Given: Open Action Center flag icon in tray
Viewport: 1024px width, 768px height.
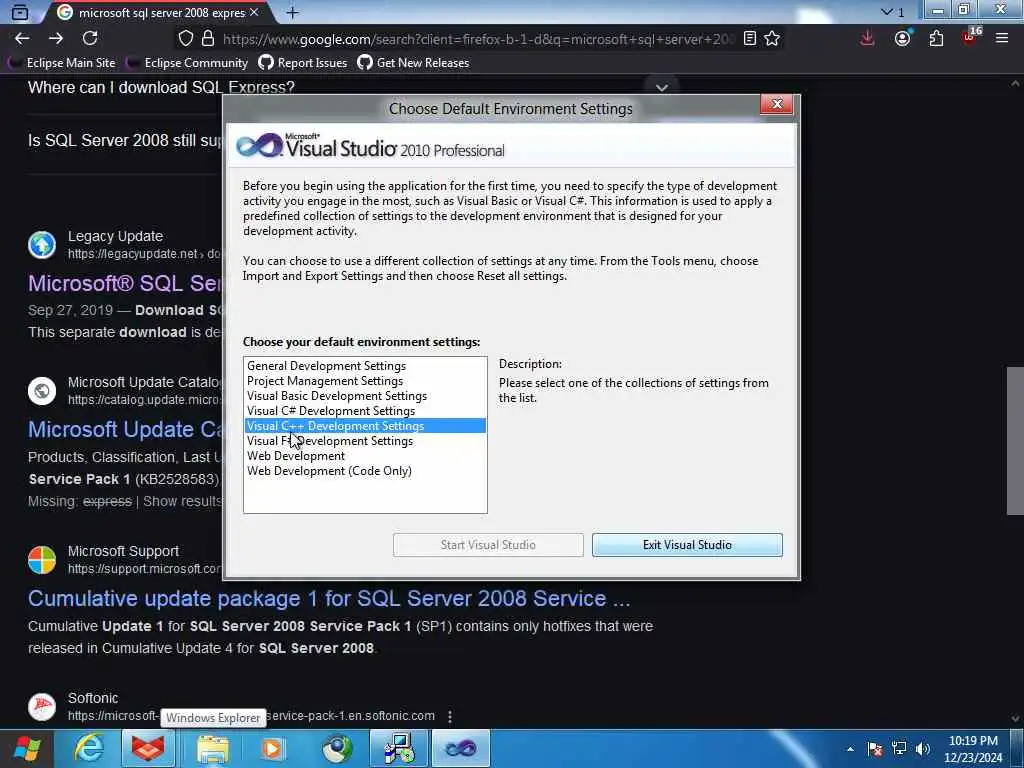Looking at the screenshot, I should 875,749.
